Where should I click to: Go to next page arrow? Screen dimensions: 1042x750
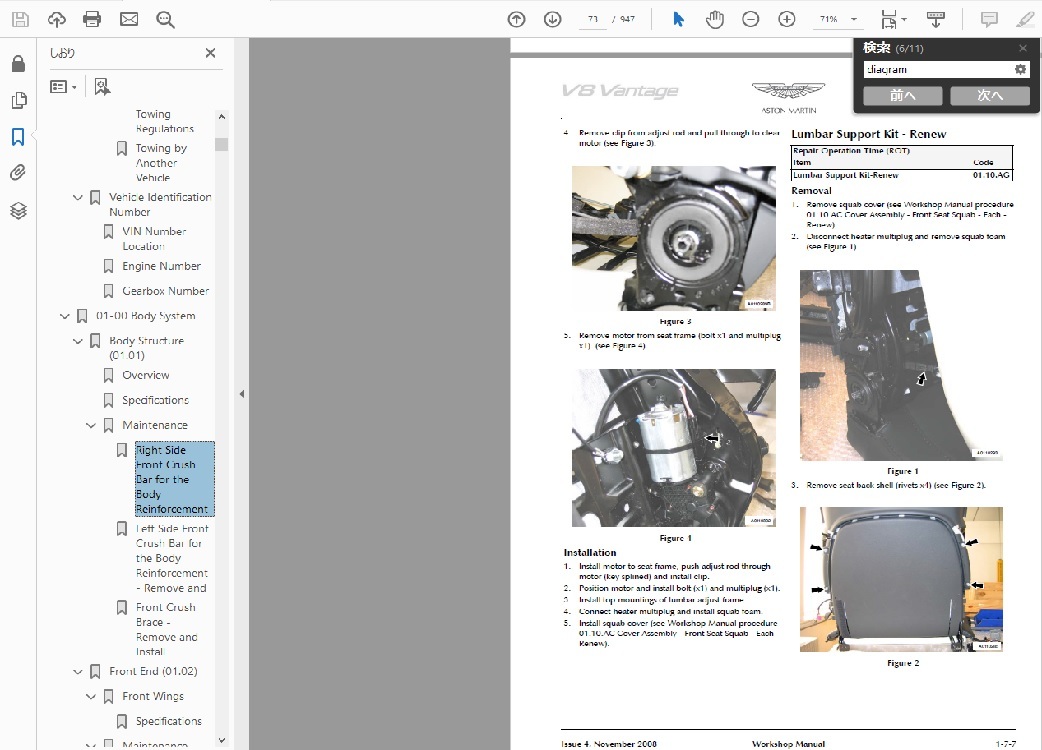pyautogui.click(x=552, y=19)
